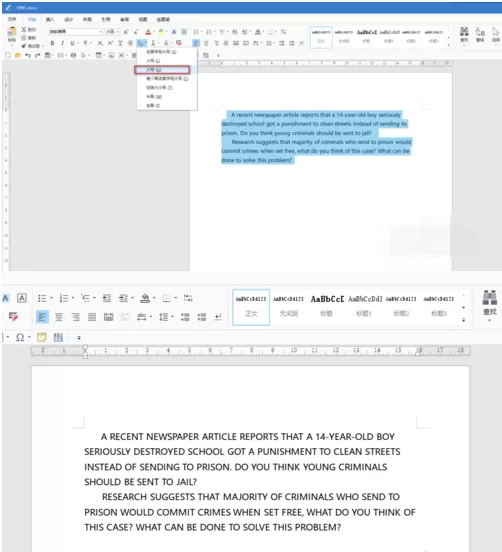Image resolution: width=502 pixels, height=552 pixels.
Task: Click the eraser clear-format icon in lower ribbon
Action: (13, 316)
